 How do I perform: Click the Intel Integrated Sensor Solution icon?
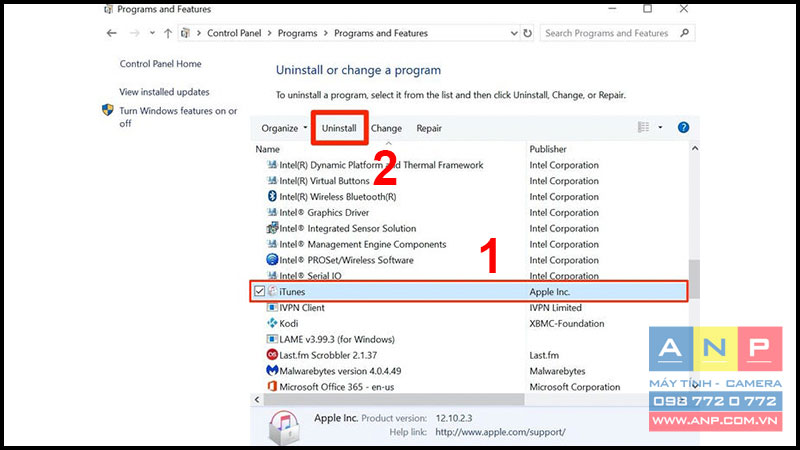coord(272,228)
